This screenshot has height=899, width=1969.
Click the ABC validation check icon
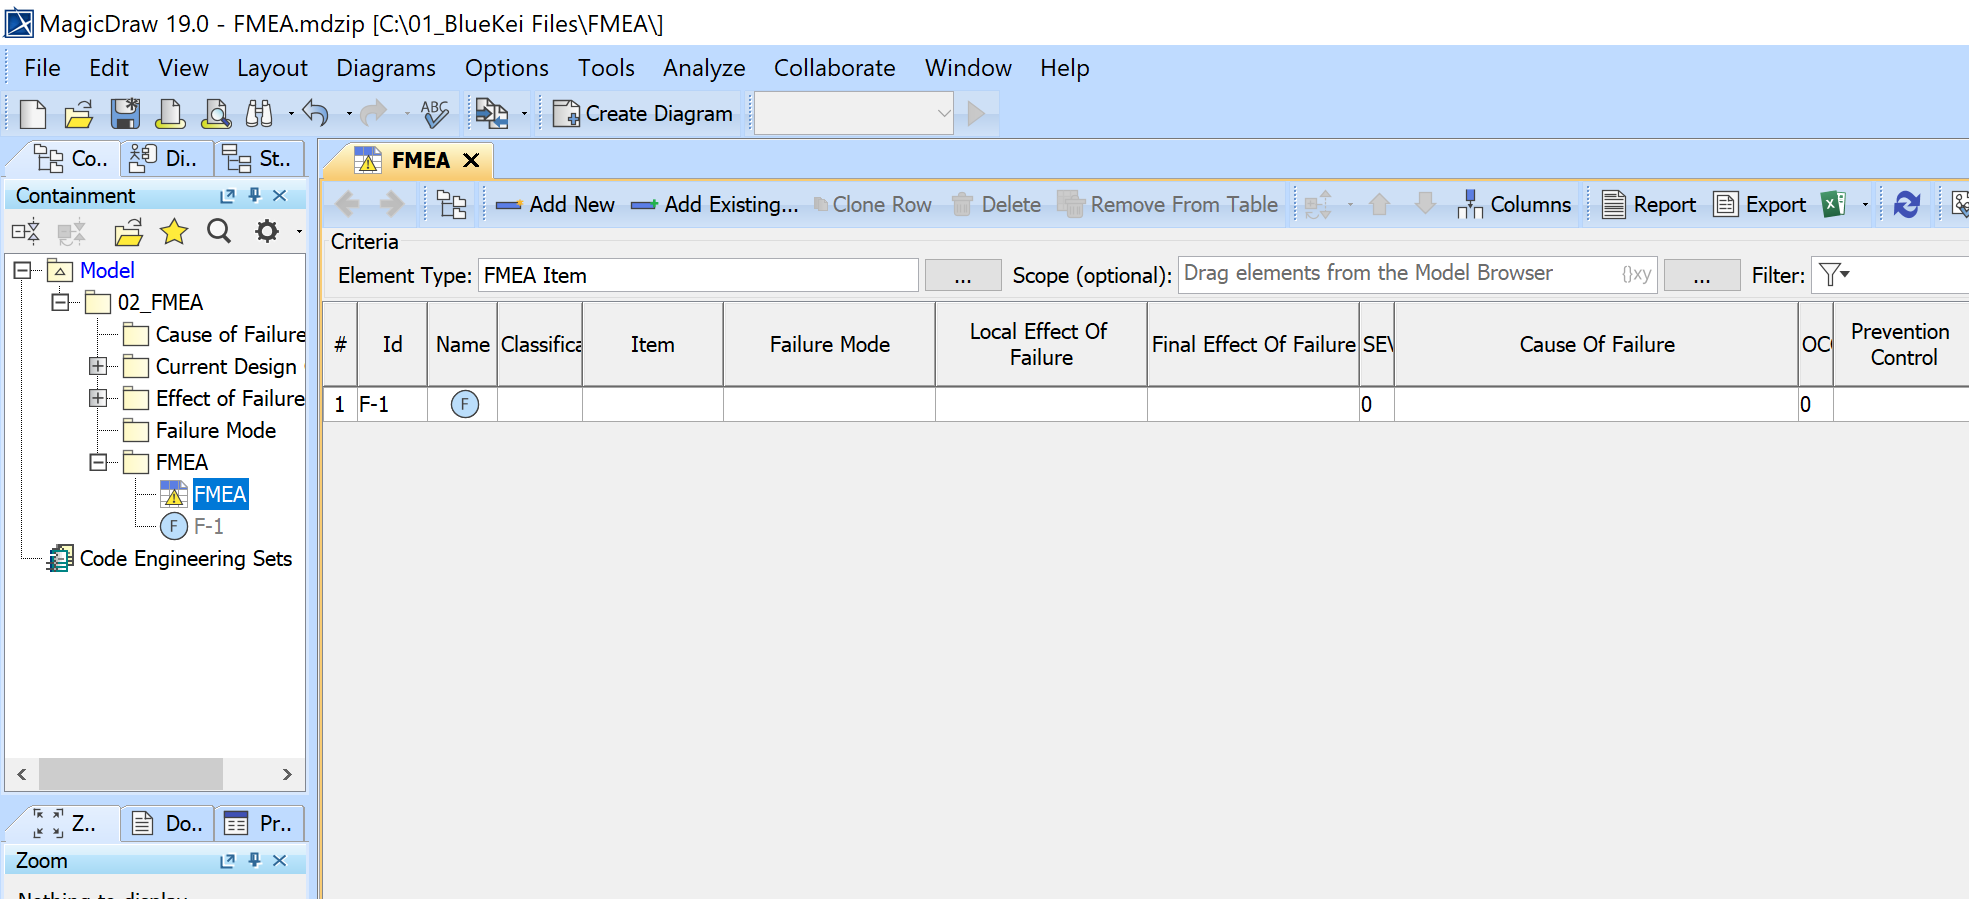point(435,114)
